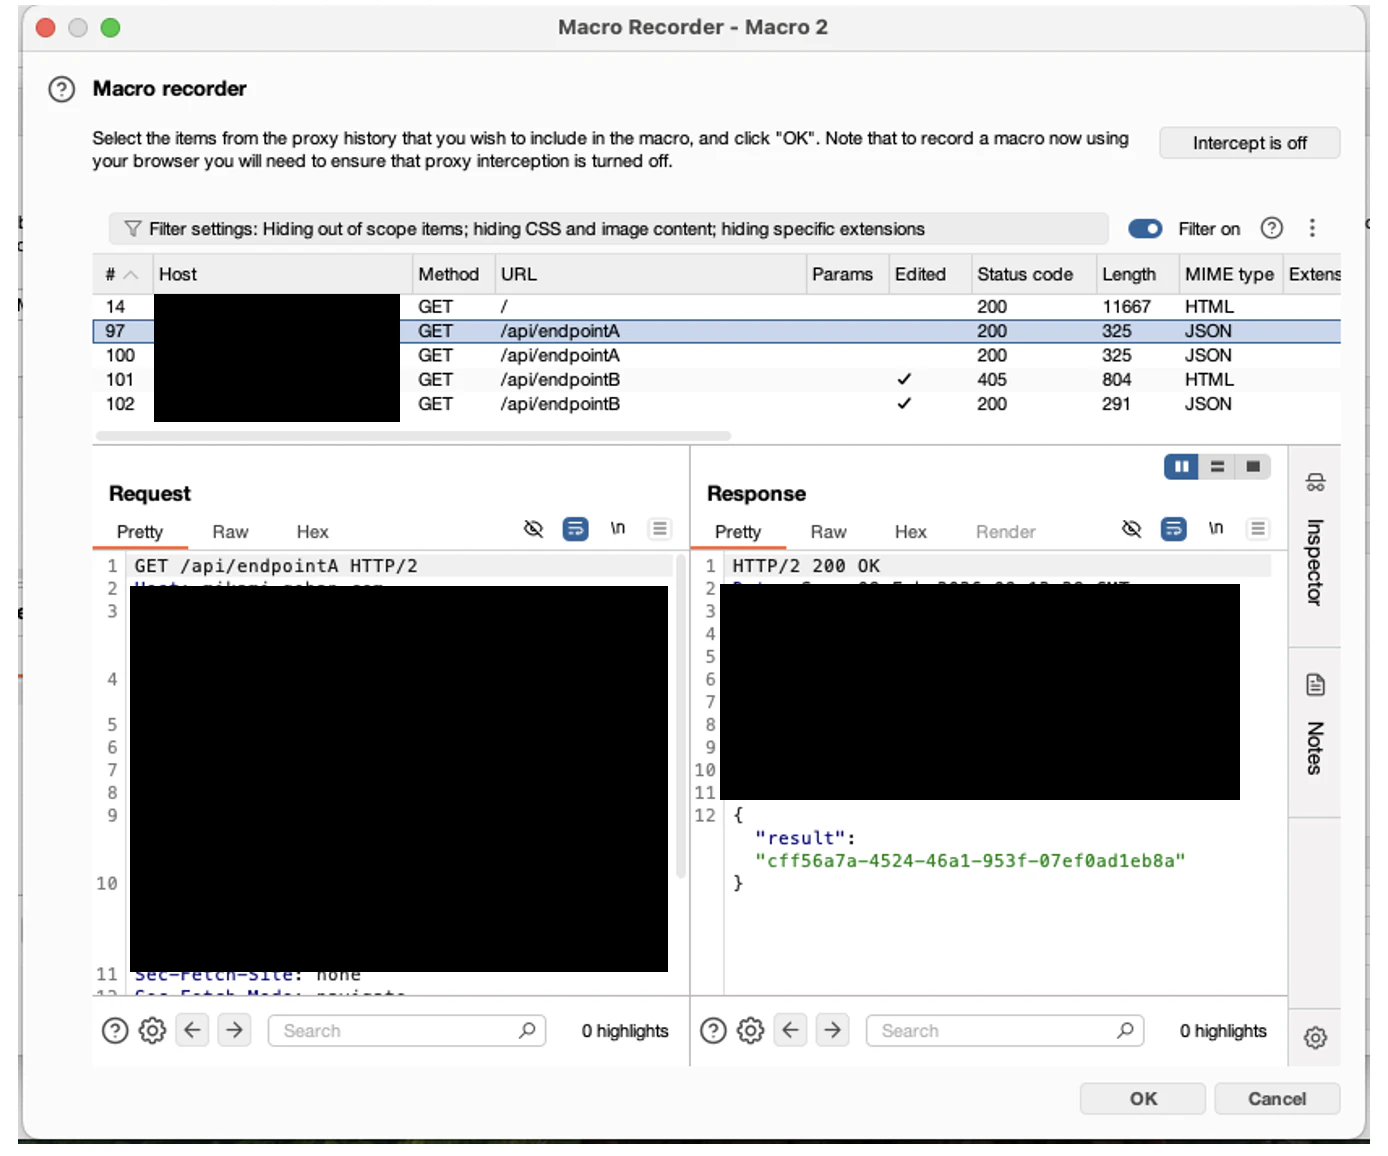Select Response Render tab

pyautogui.click(x=1005, y=532)
